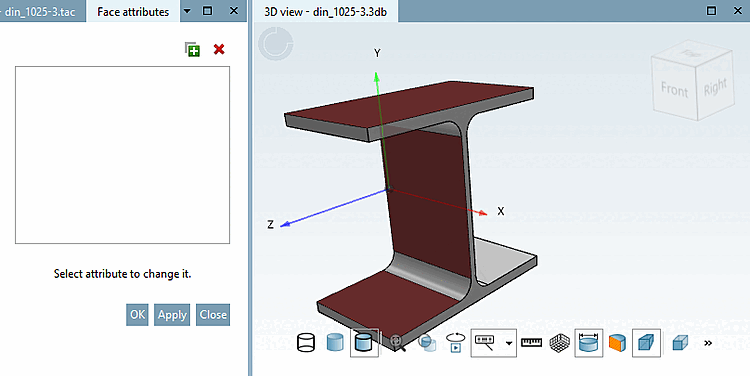
Task: Select wireframe cylinder display mode
Action: click(x=306, y=343)
